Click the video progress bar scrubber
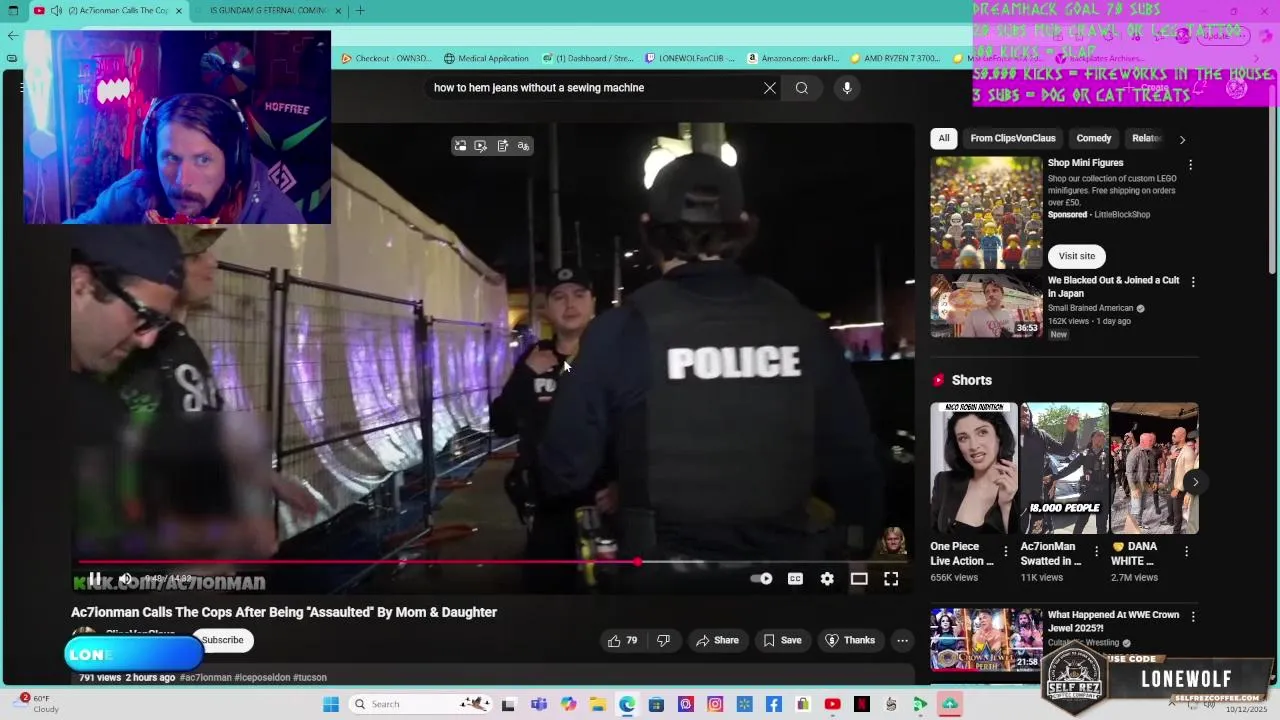Screen dimensions: 1280x720 [637, 562]
